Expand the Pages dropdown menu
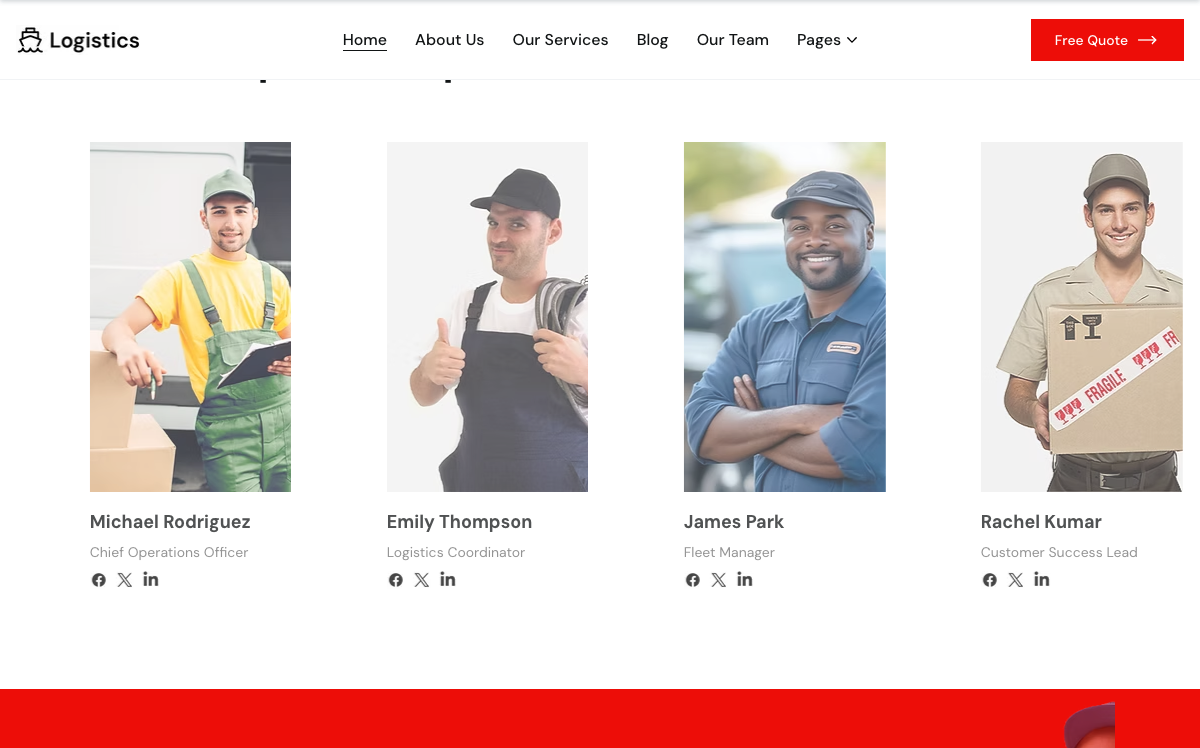The width and height of the screenshot is (1200, 748). [x=827, y=40]
